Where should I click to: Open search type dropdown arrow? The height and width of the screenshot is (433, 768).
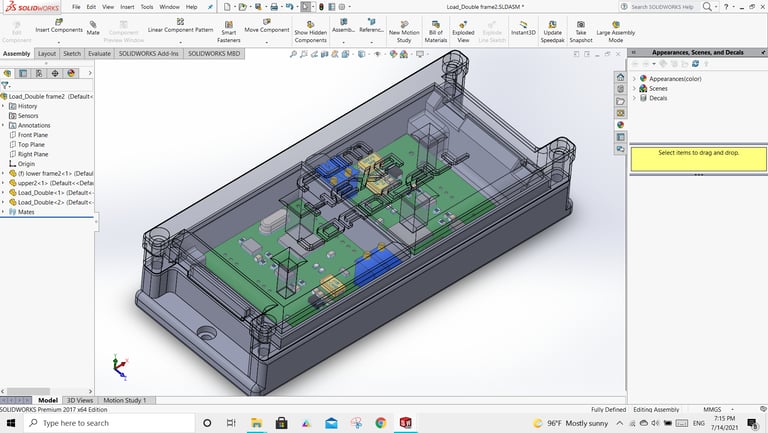tap(716, 7)
